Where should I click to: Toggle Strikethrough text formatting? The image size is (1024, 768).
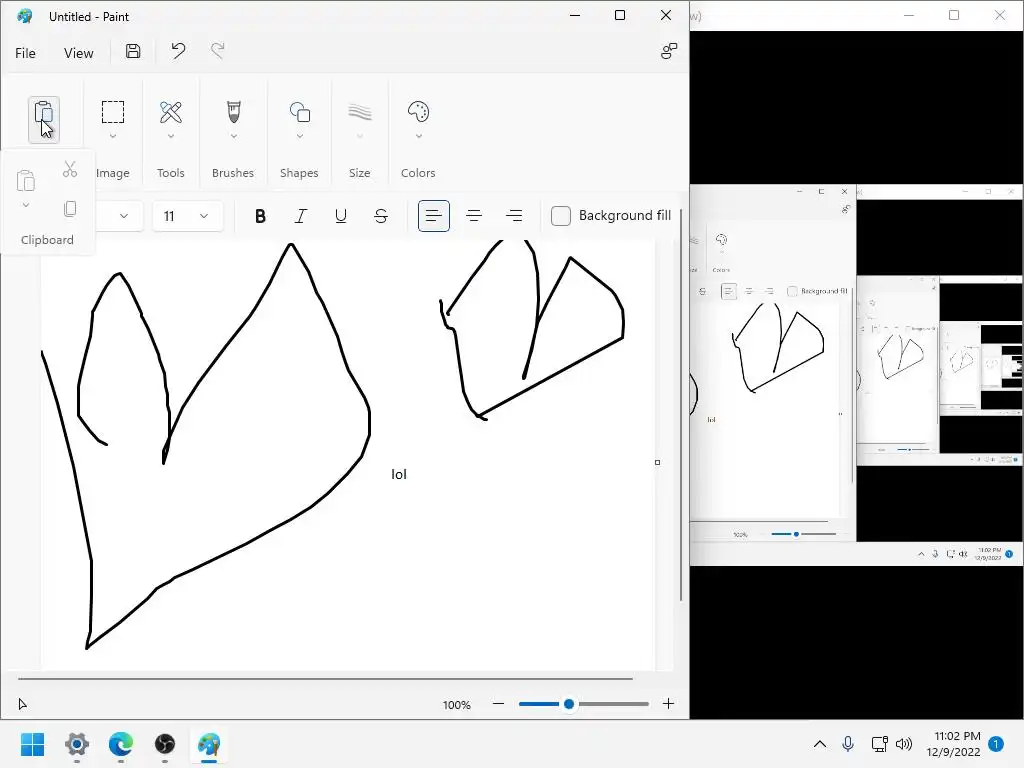click(381, 216)
